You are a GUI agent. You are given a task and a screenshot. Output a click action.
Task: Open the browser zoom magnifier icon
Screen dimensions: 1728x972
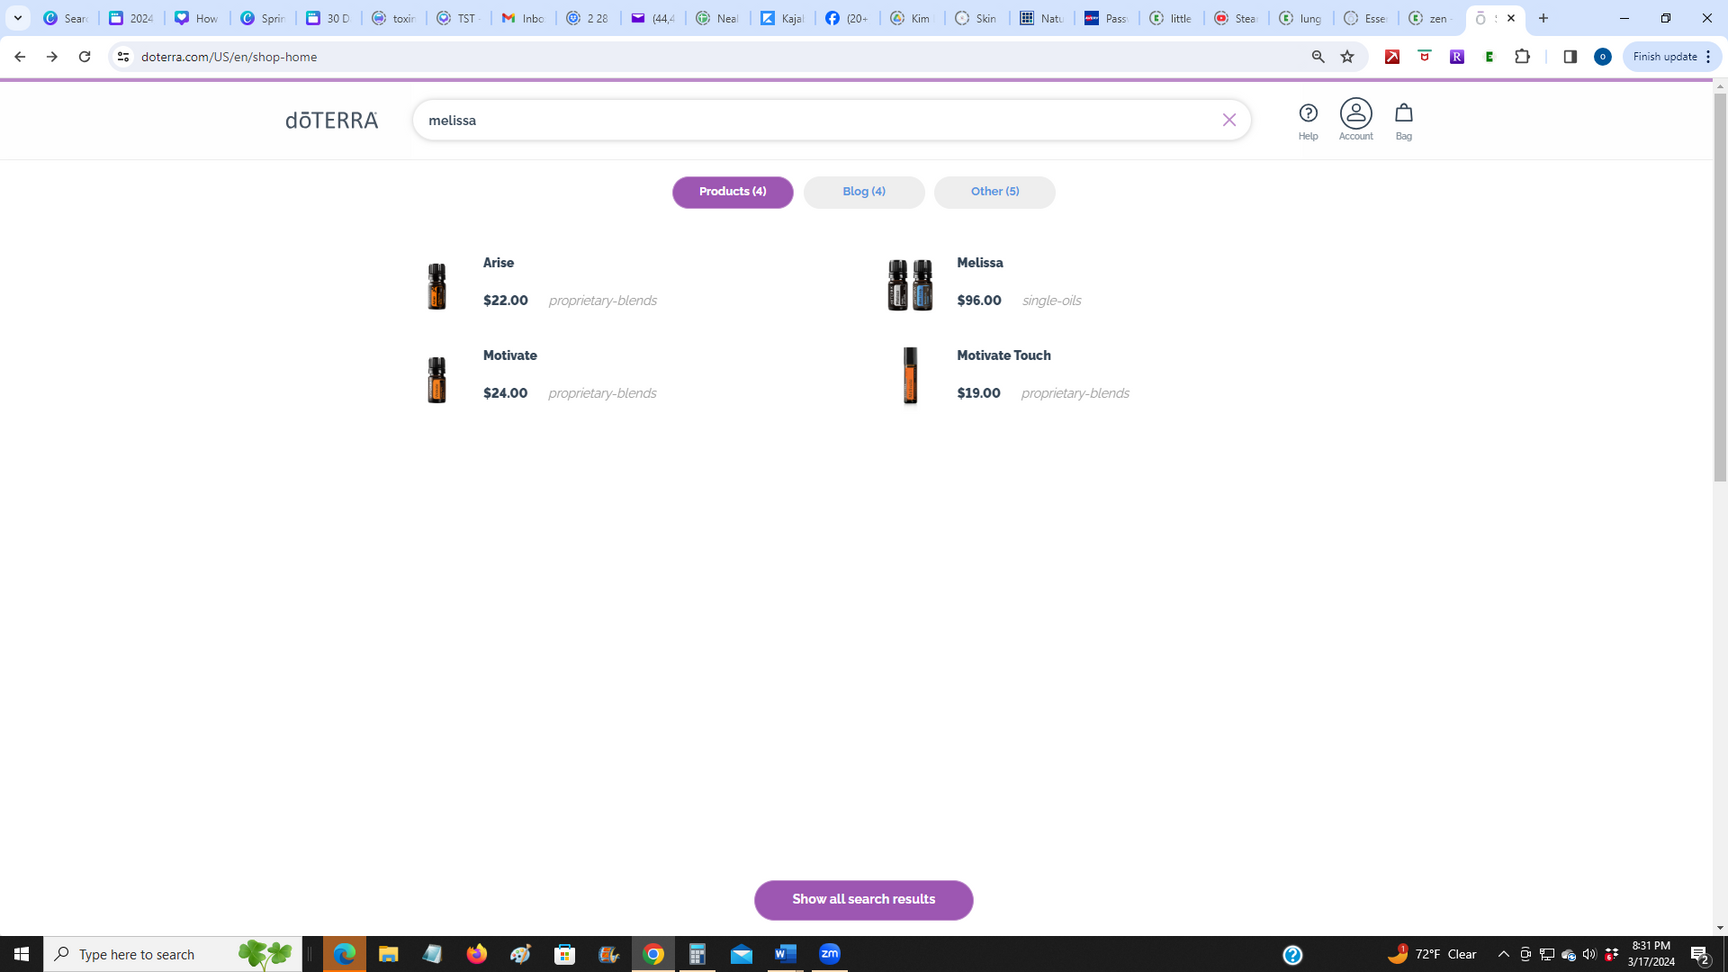click(x=1318, y=57)
